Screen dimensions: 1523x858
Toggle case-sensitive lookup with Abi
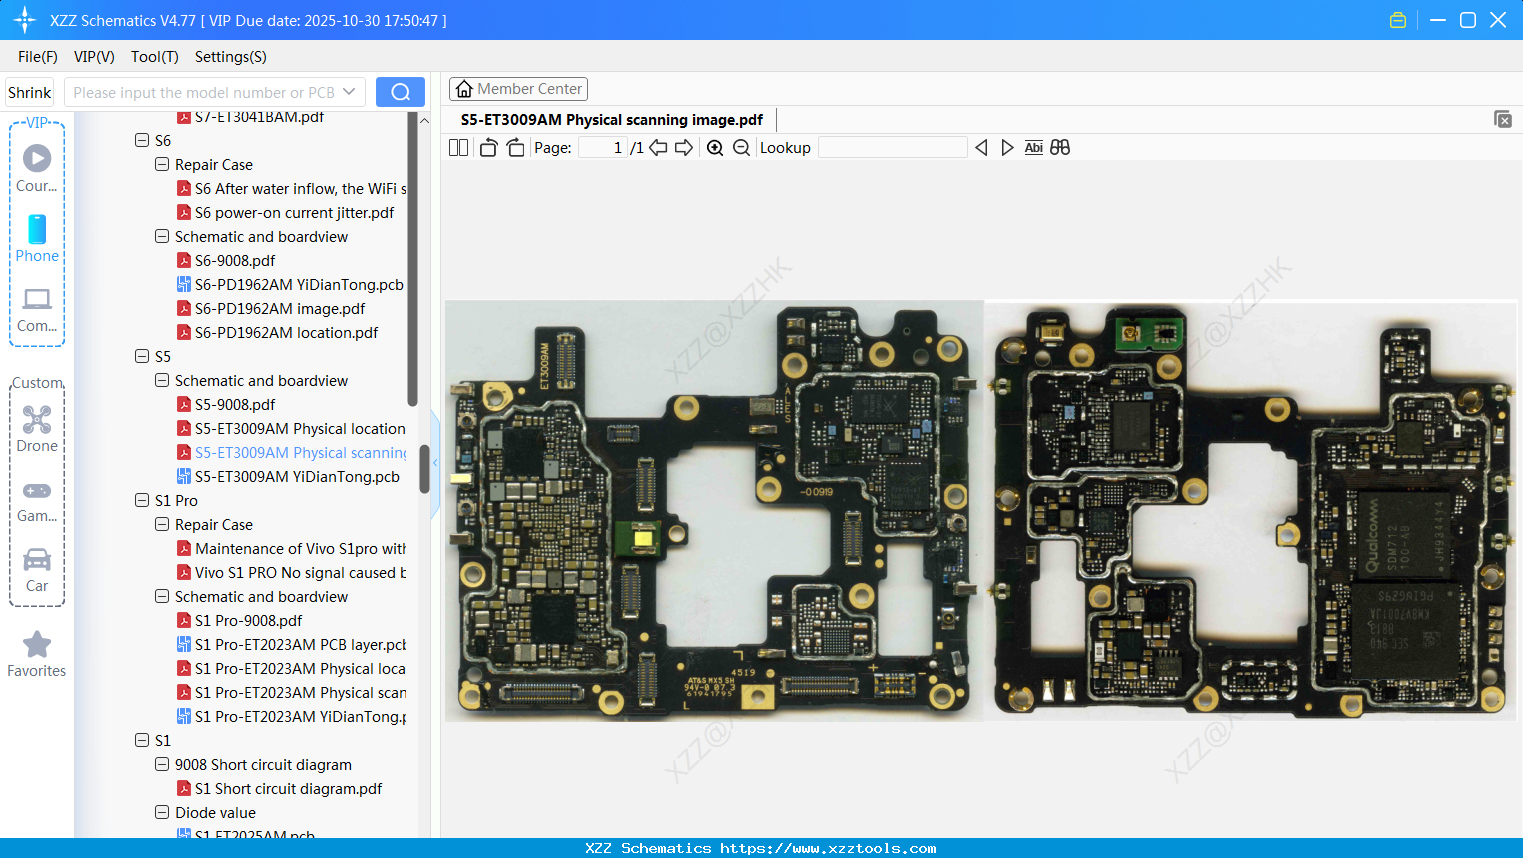click(1033, 147)
